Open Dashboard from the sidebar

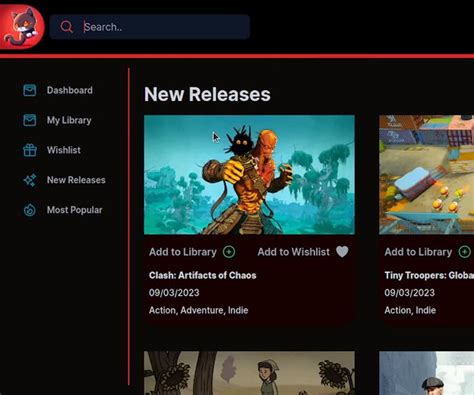(x=70, y=90)
